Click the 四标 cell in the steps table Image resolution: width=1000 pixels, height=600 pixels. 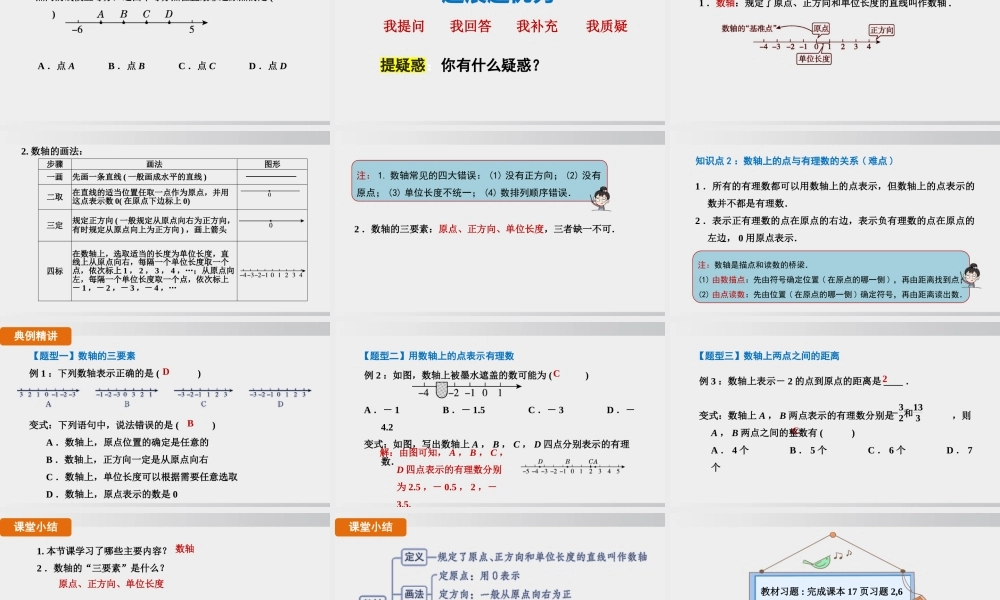(55, 271)
